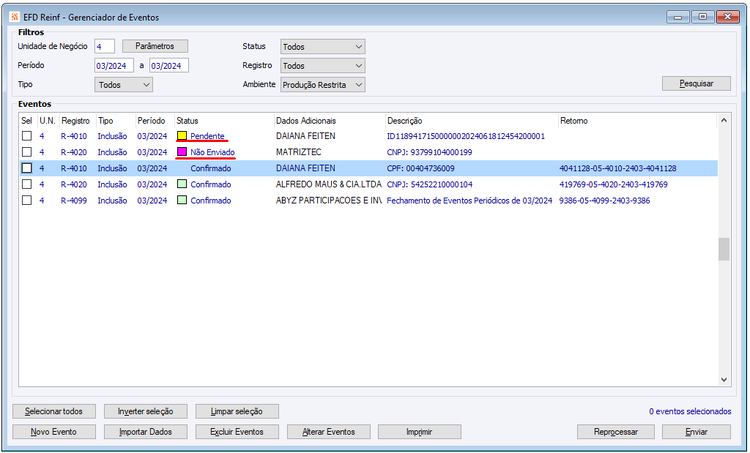Click the Retorno column header

click(x=574, y=121)
